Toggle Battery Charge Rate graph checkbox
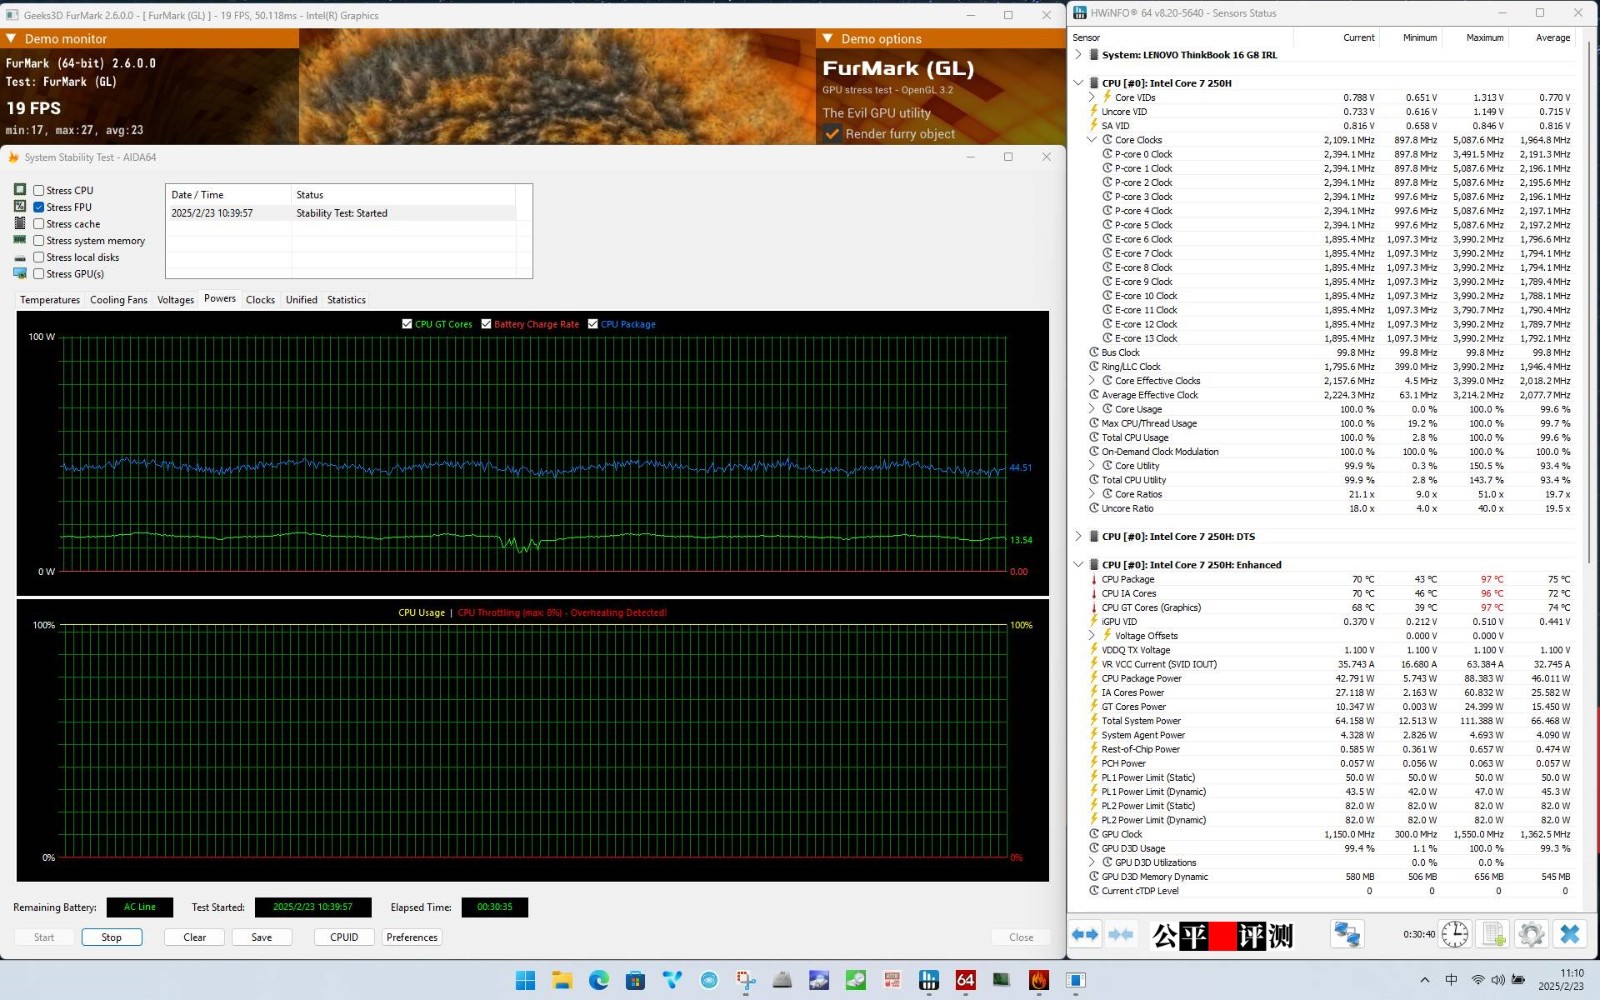1600x1000 pixels. tap(486, 324)
